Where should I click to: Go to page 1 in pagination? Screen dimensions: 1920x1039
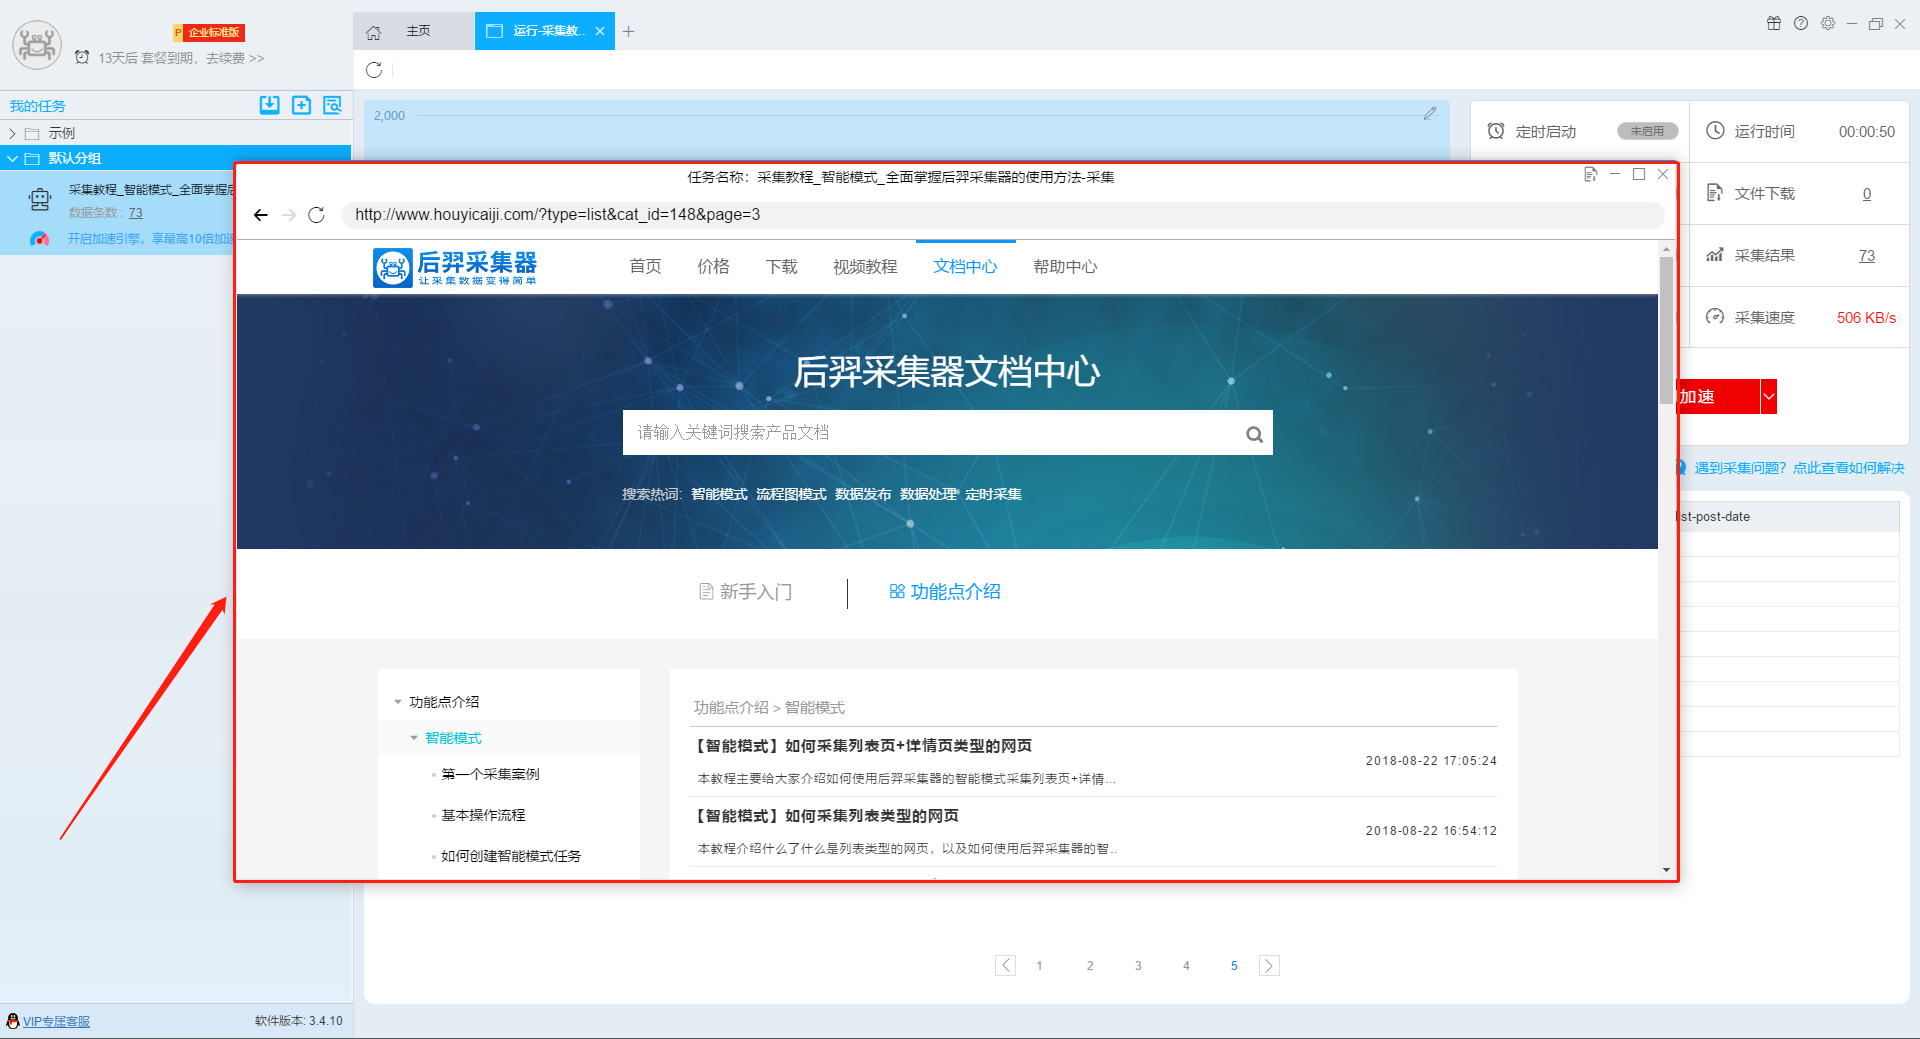[1039, 965]
